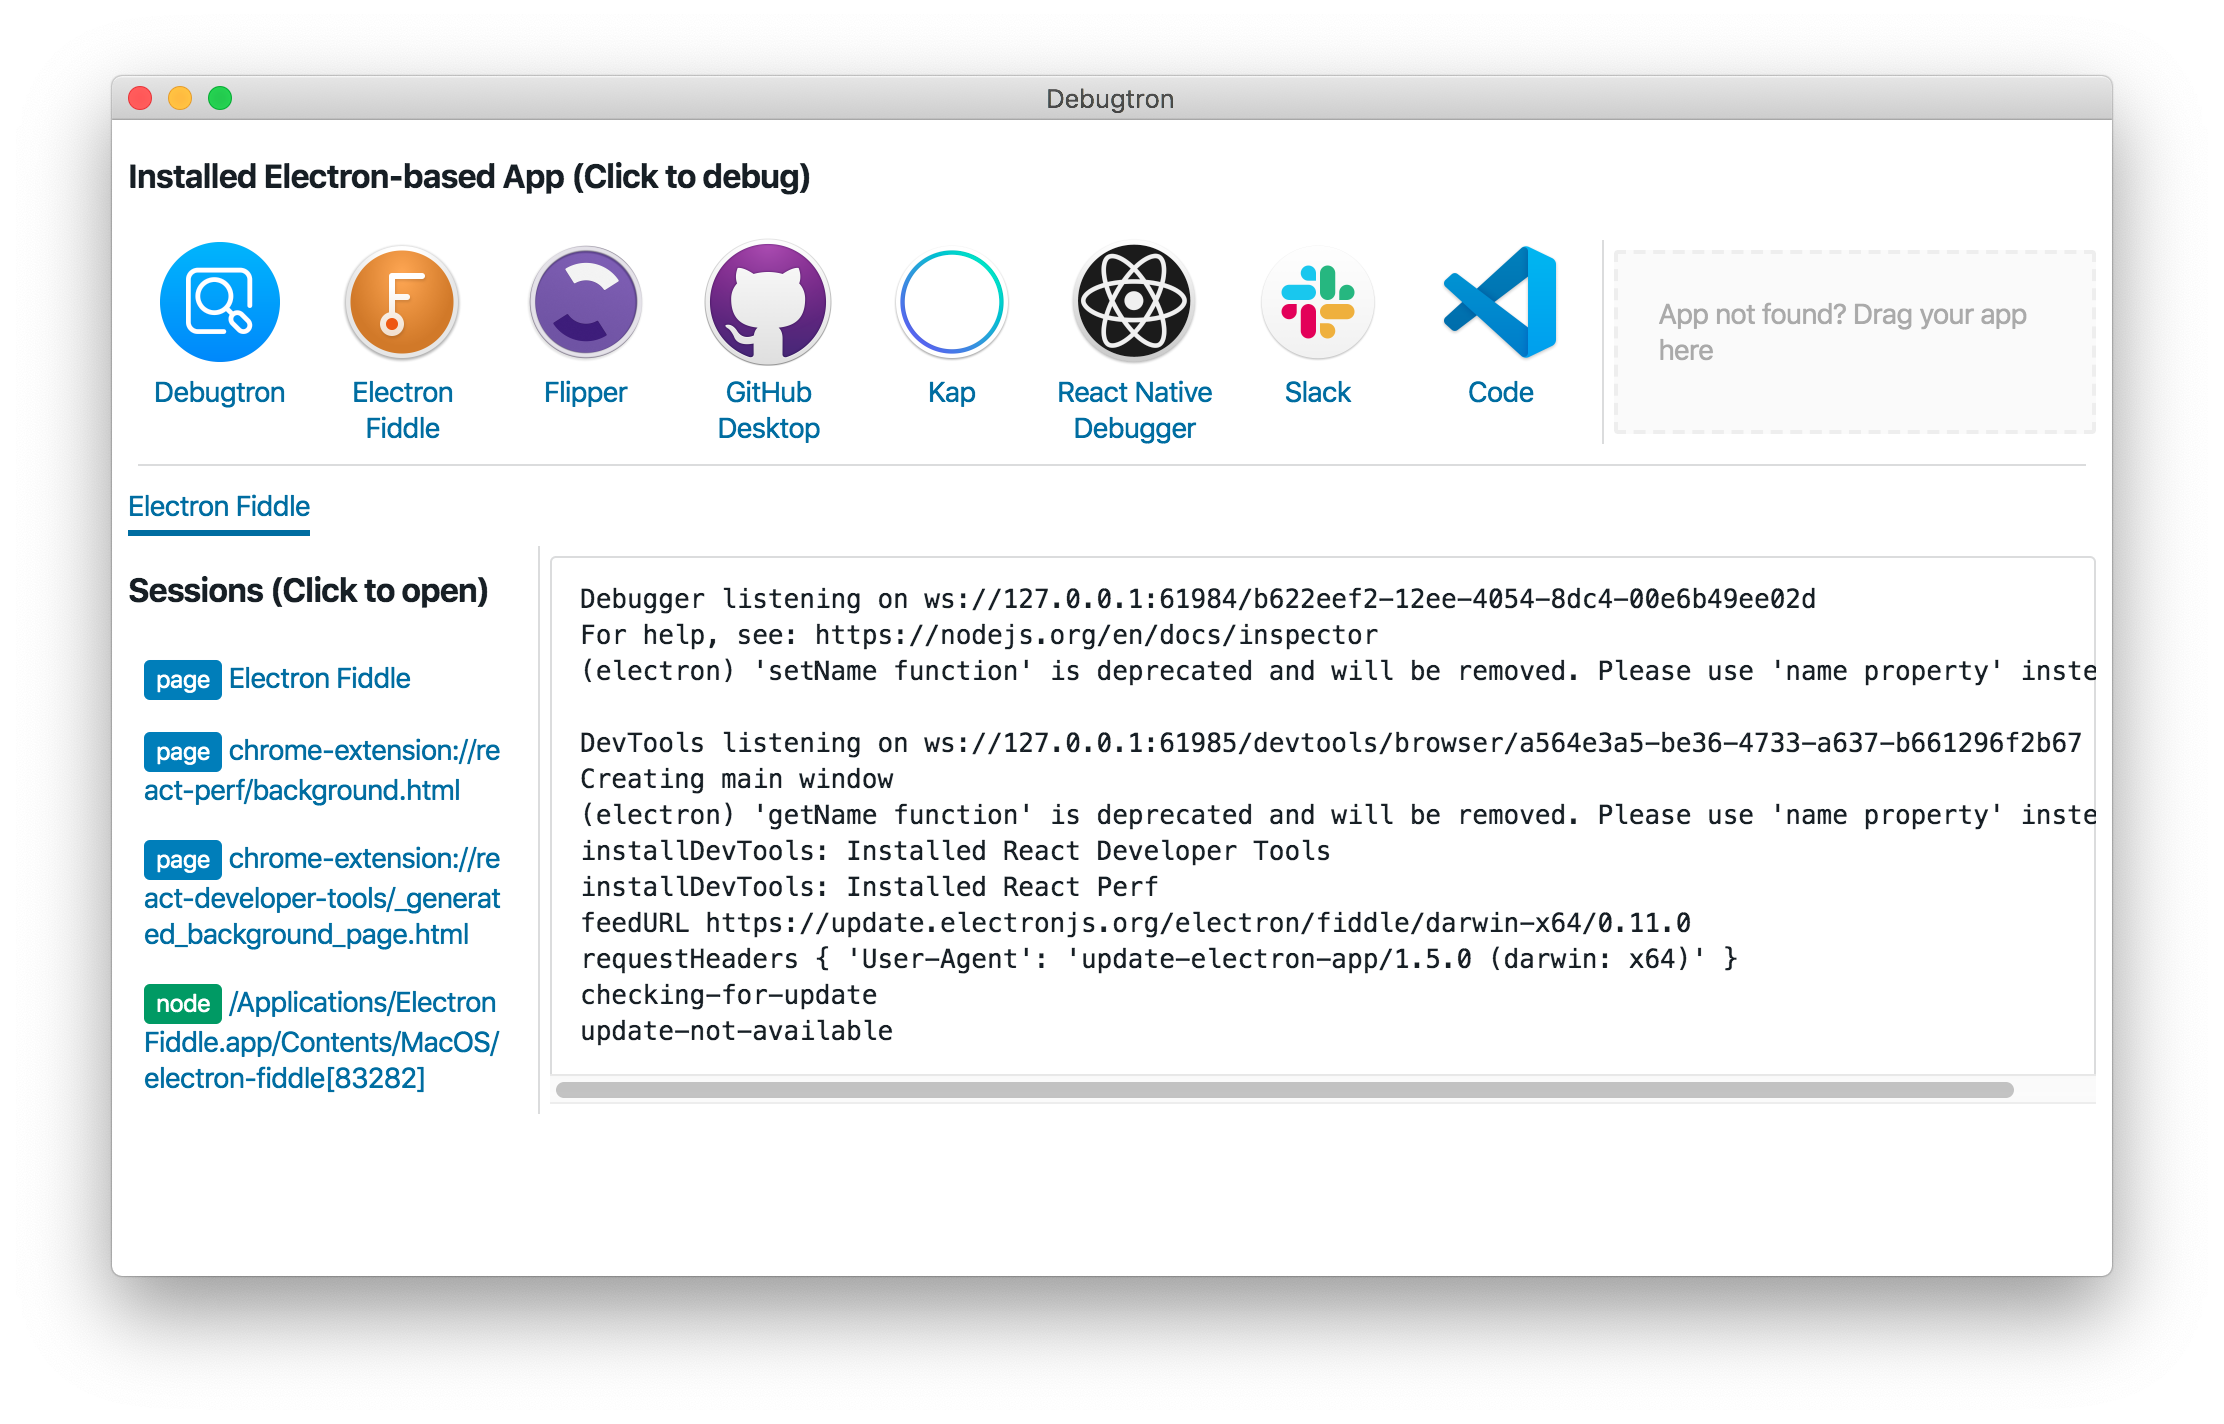Click the 'App not found' drop zone
Viewport: 2224px width, 1424px height.
pyautogui.click(x=1853, y=342)
